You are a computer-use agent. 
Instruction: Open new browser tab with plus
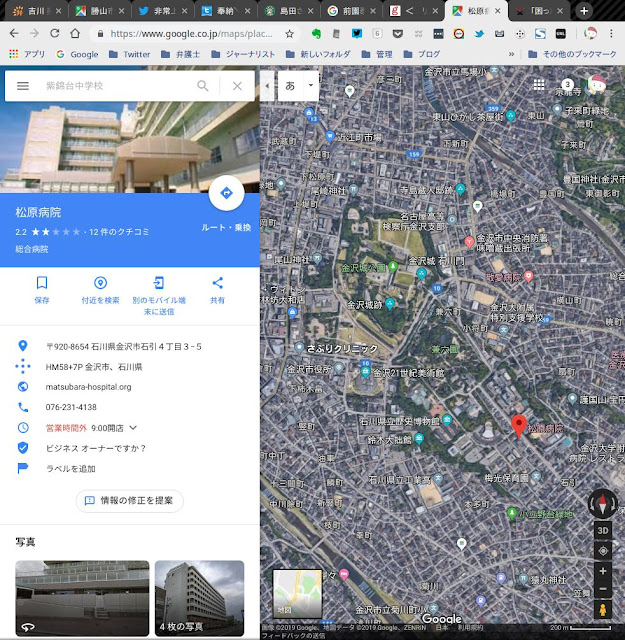pyautogui.click(x=584, y=11)
